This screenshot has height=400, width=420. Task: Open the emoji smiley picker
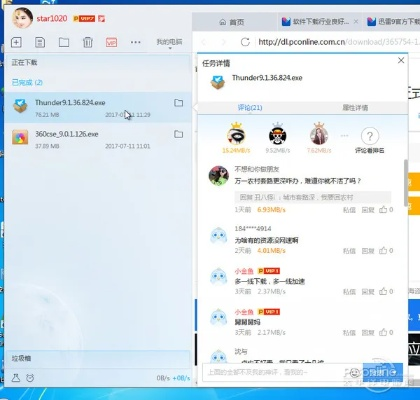point(355,372)
